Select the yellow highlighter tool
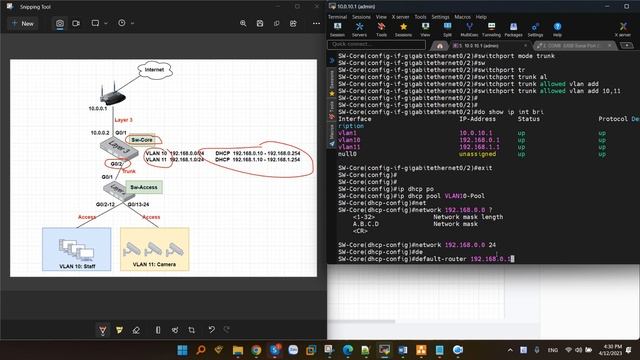 pyautogui.click(x=119, y=330)
